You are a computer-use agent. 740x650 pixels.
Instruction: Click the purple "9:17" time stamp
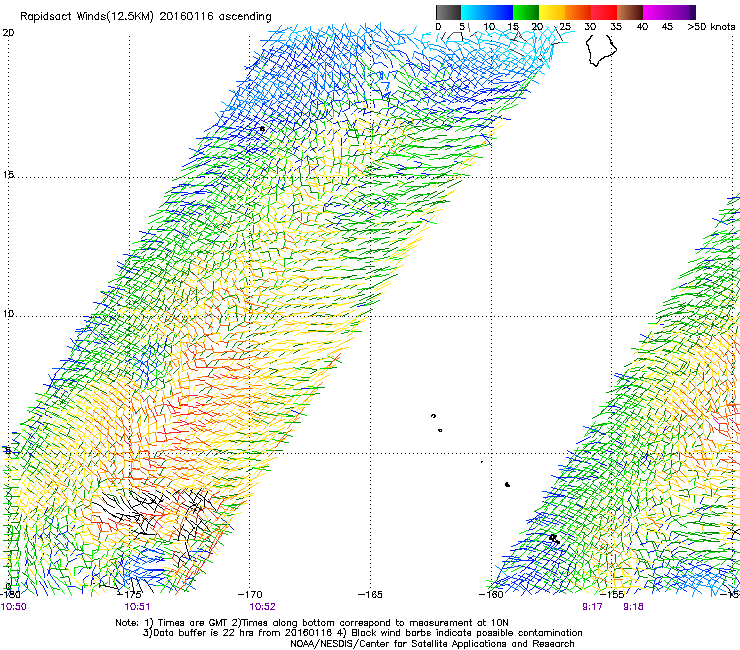(592, 607)
